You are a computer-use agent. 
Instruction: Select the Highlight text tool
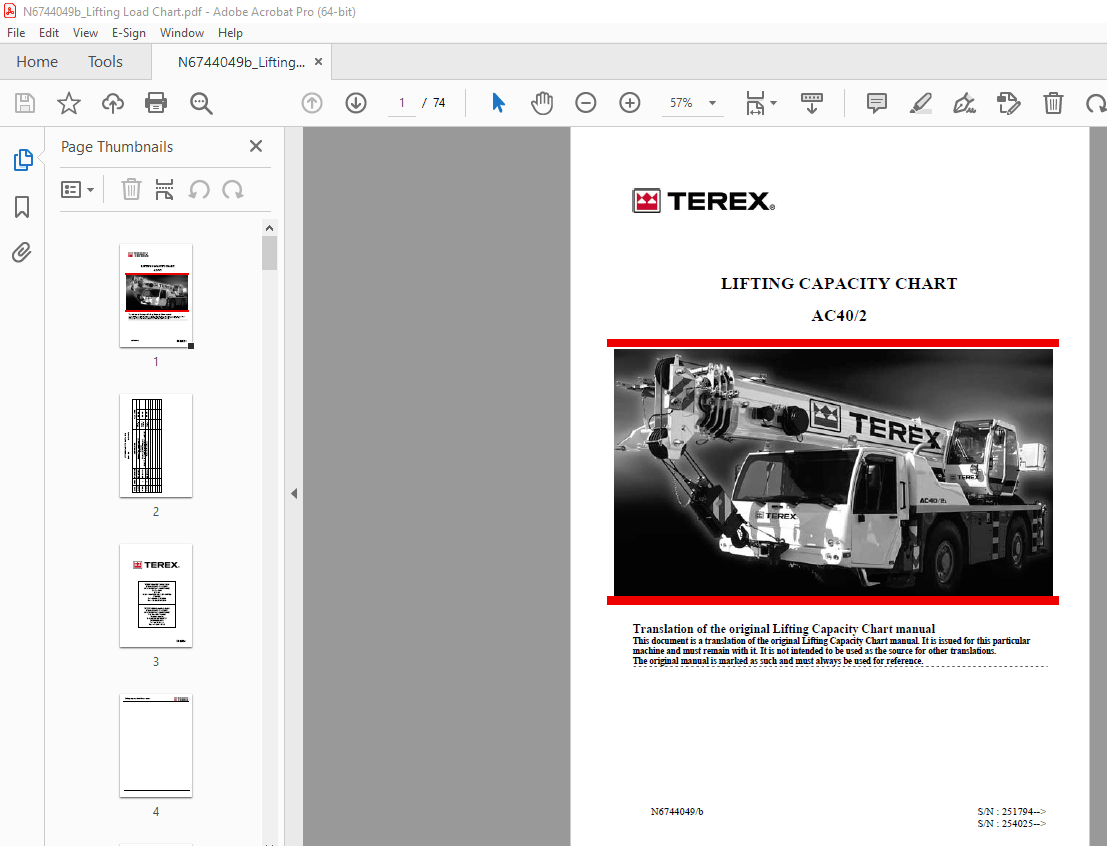[x=920, y=103]
